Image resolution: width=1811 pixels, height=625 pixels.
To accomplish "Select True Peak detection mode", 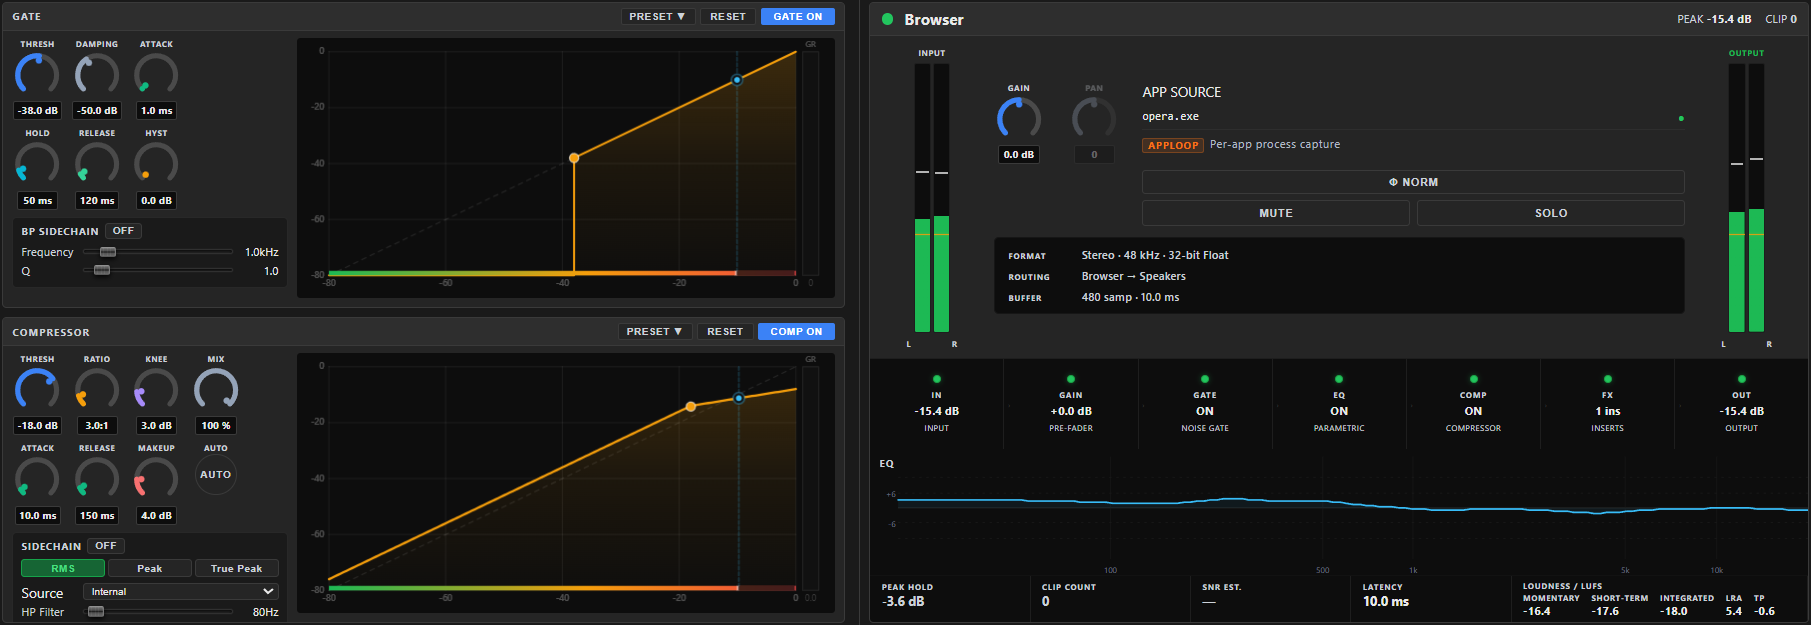I will [237, 568].
